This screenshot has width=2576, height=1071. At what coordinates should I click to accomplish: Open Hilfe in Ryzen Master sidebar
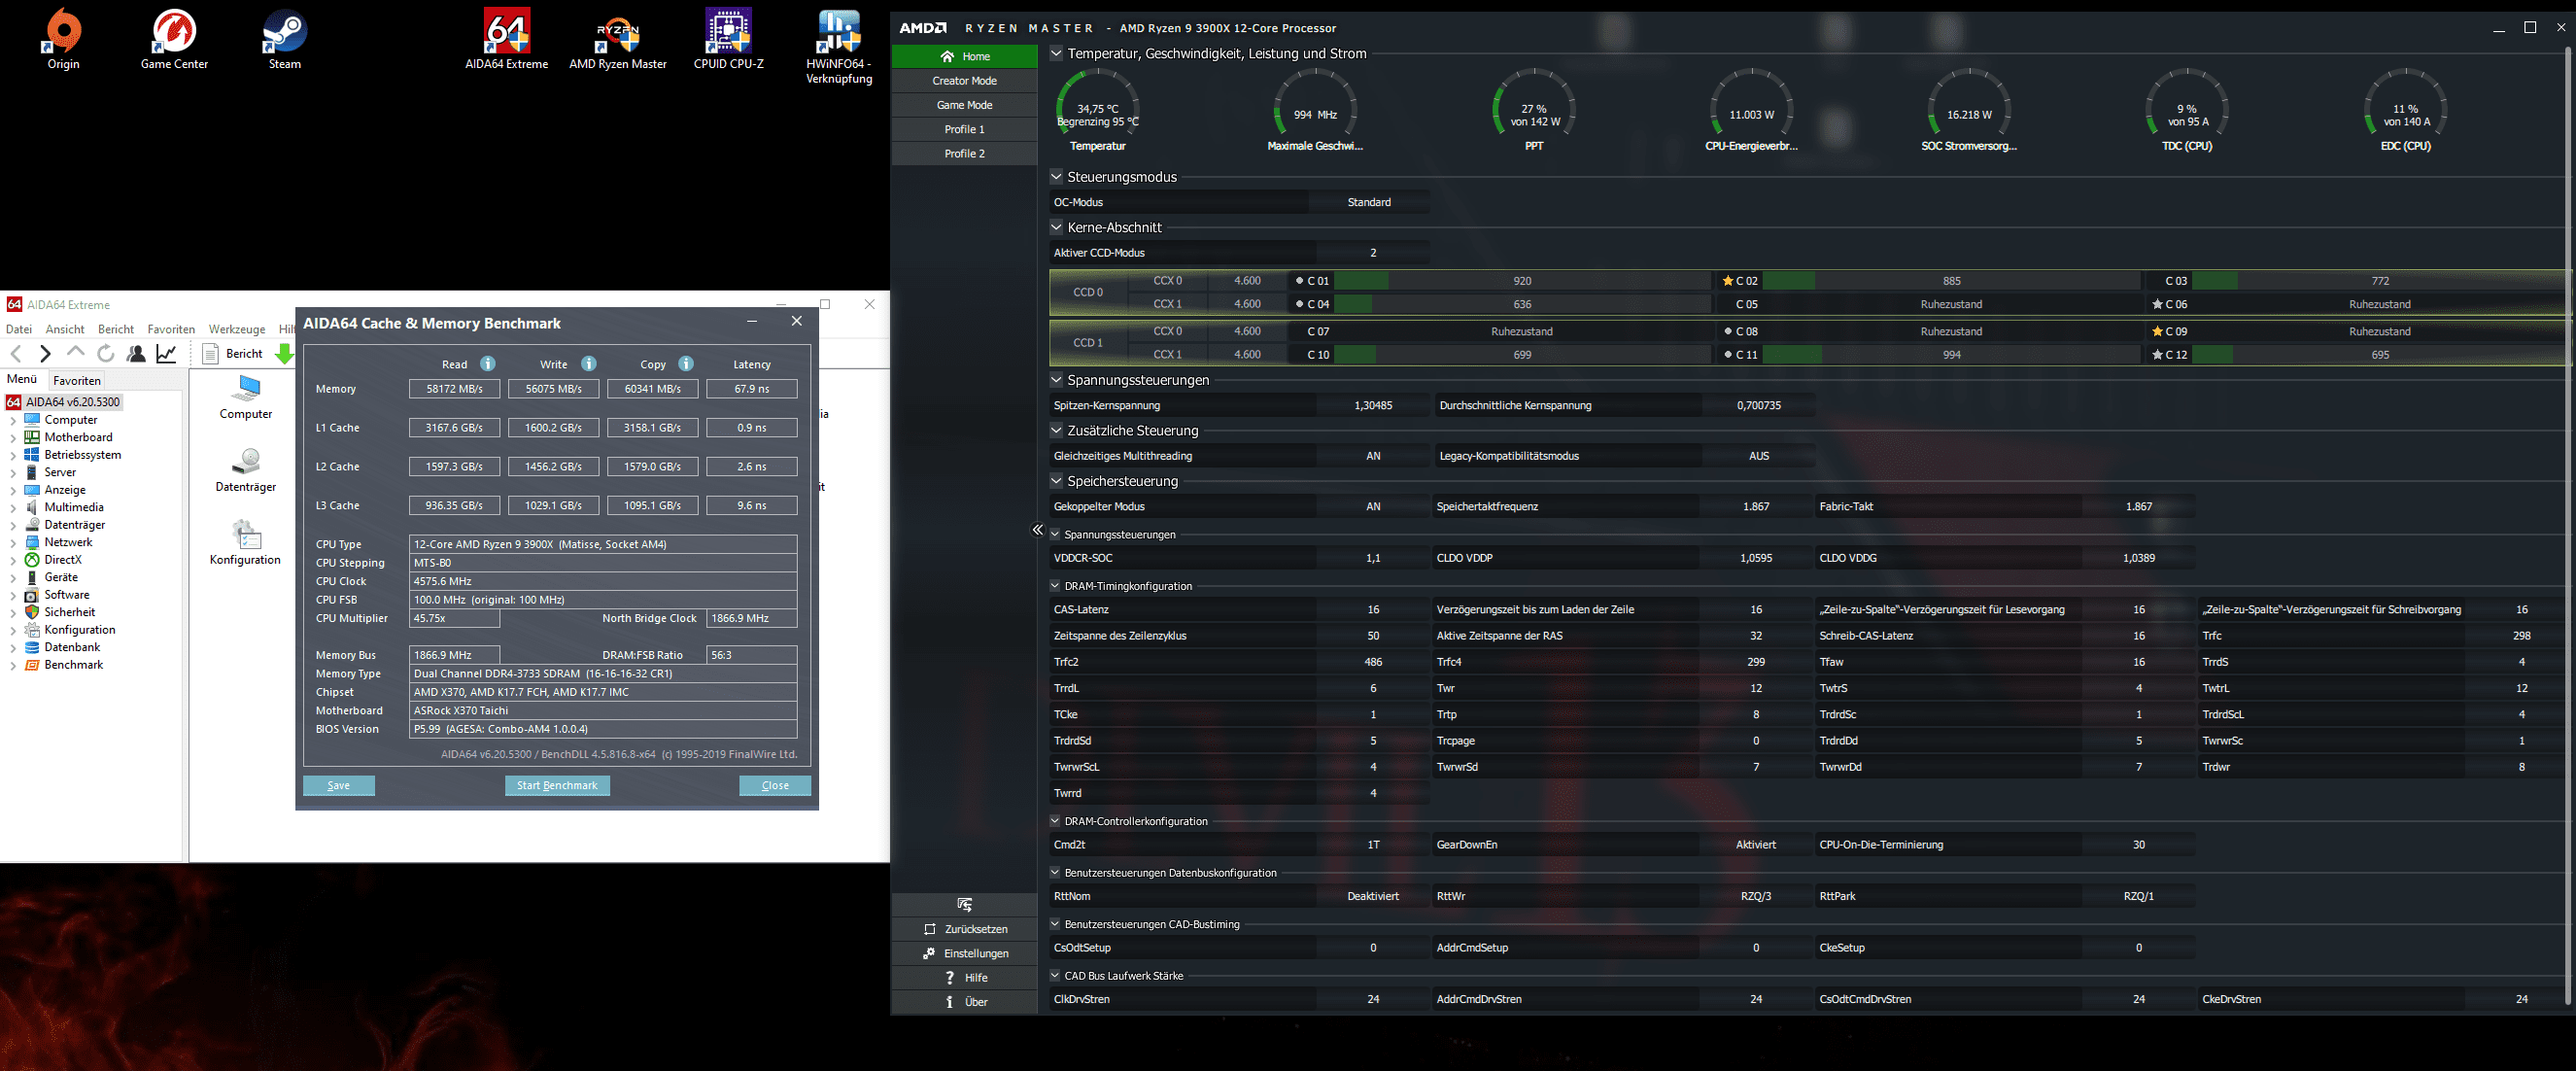965,978
